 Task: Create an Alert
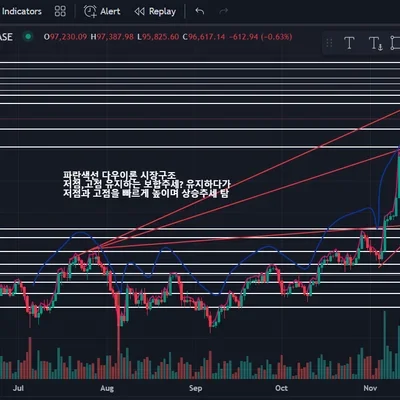click(x=102, y=12)
